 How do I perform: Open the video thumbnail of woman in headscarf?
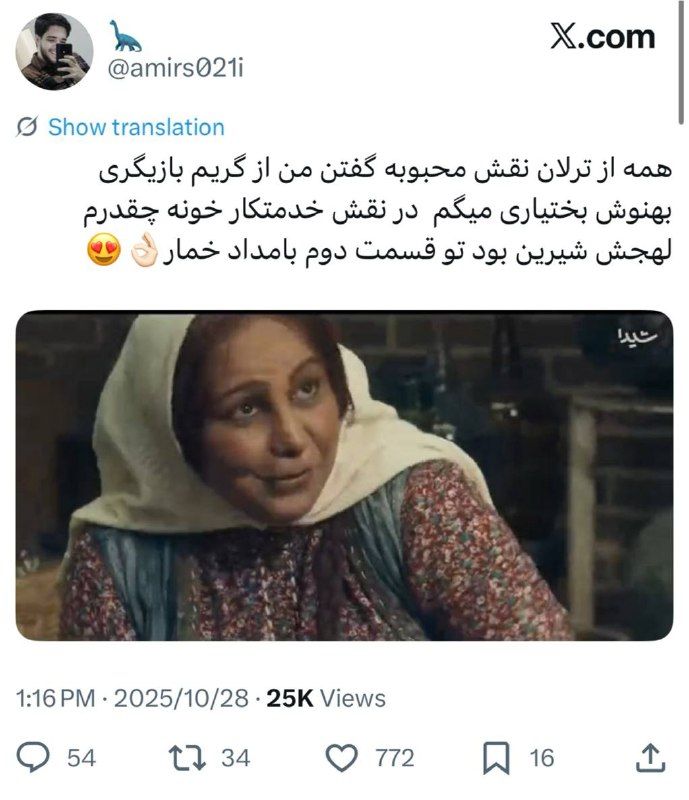point(344,476)
